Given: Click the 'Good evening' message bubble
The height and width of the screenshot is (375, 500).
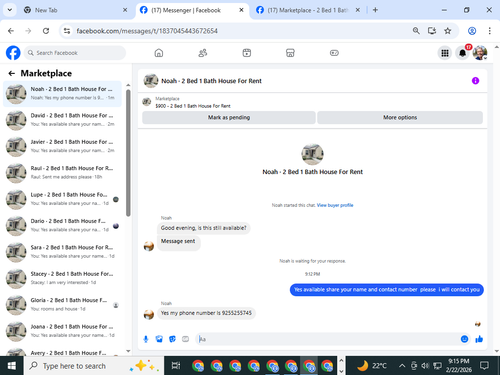Looking at the screenshot, I should (204, 228).
